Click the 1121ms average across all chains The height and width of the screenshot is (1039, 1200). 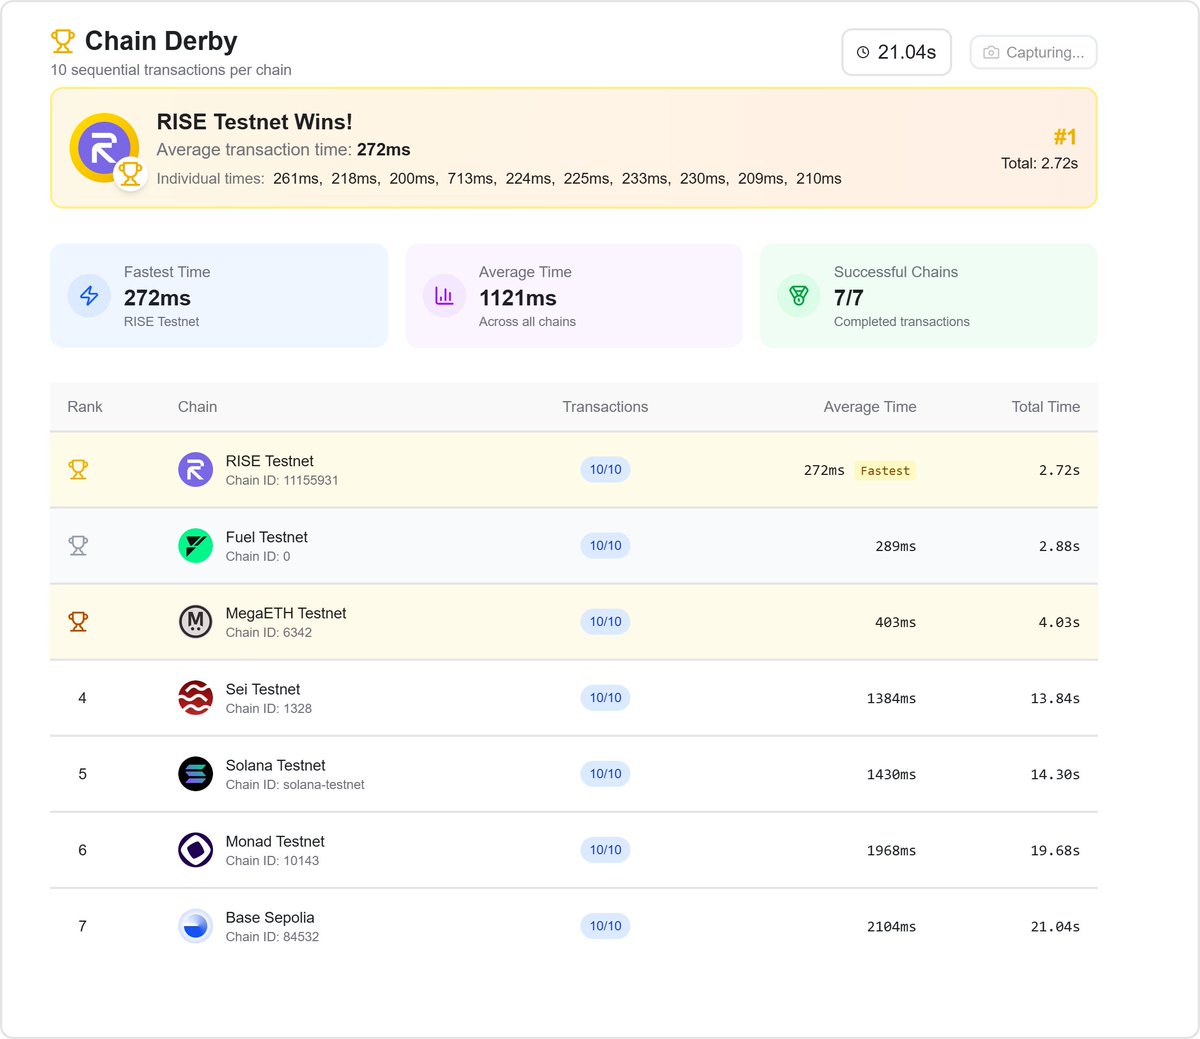click(x=518, y=298)
